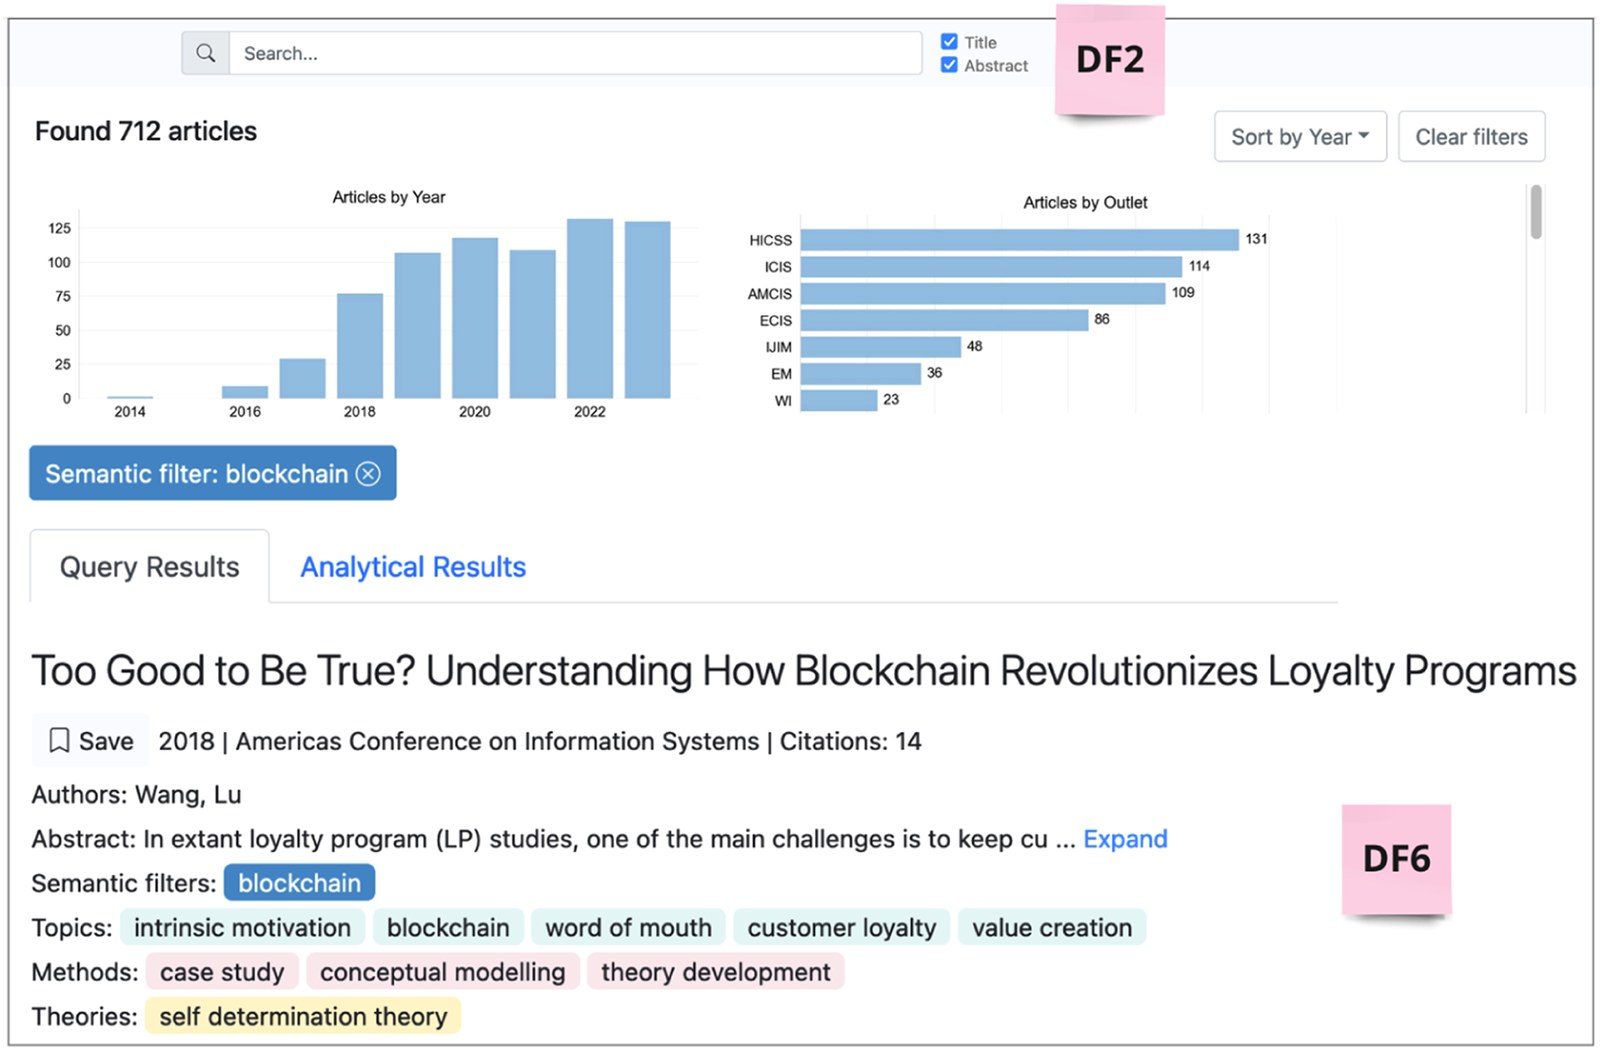
Task: Toggle the Title checkbox
Action: coord(949,42)
